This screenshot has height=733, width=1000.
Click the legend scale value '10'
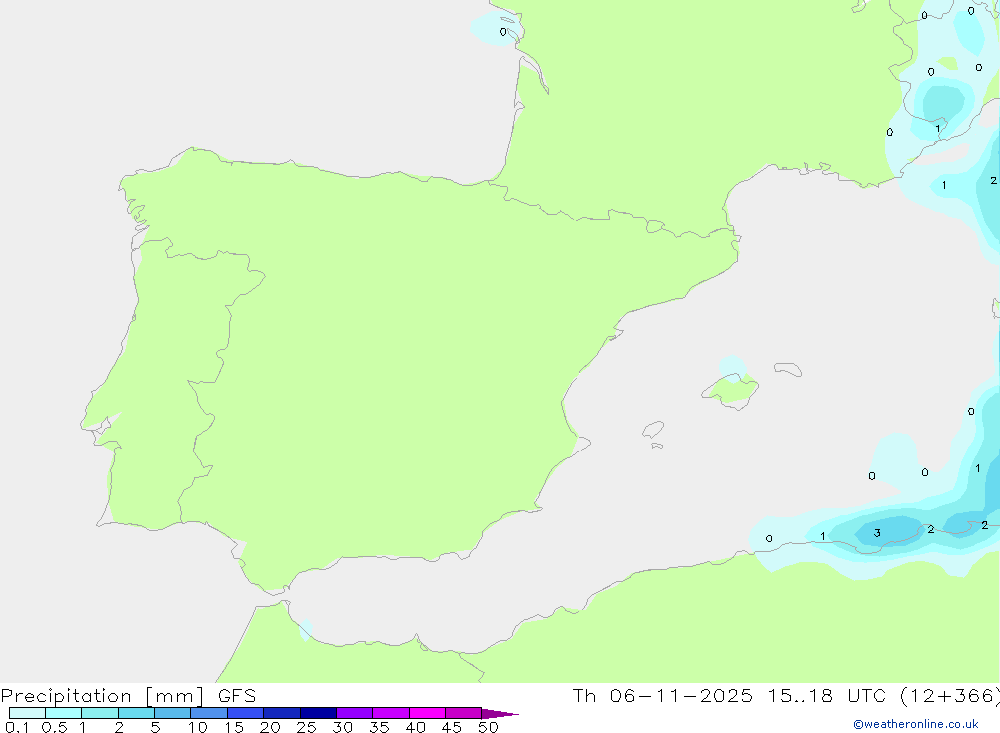click(x=198, y=727)
